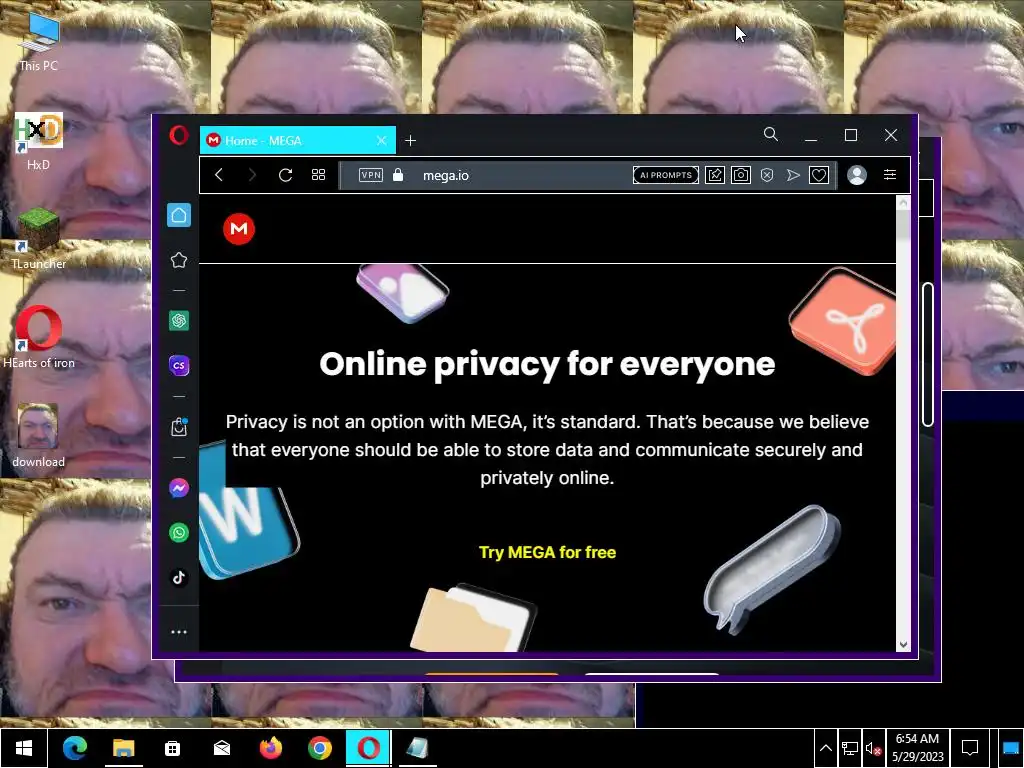This screenshot has width=1024, height=768.
Task: Add page to bookmarks heart
Action: pos(819,175)
